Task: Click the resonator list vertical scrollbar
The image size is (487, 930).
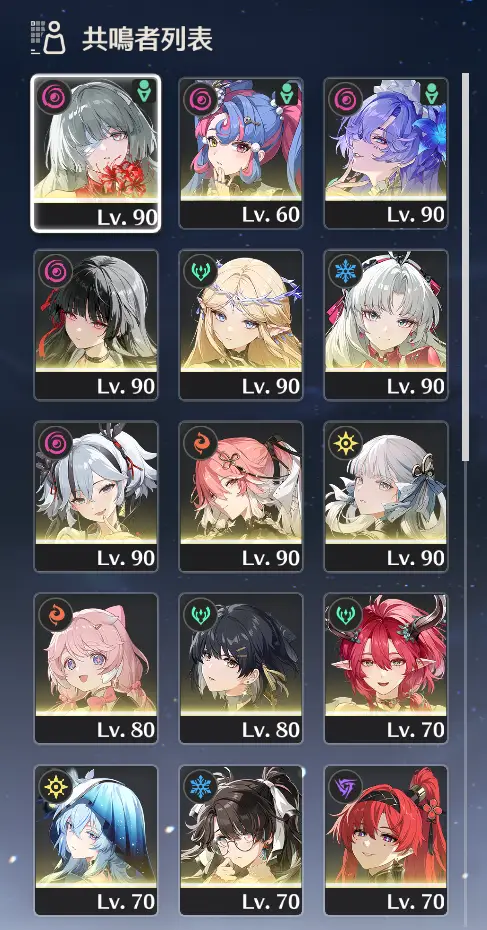Action: pos(466,267)
